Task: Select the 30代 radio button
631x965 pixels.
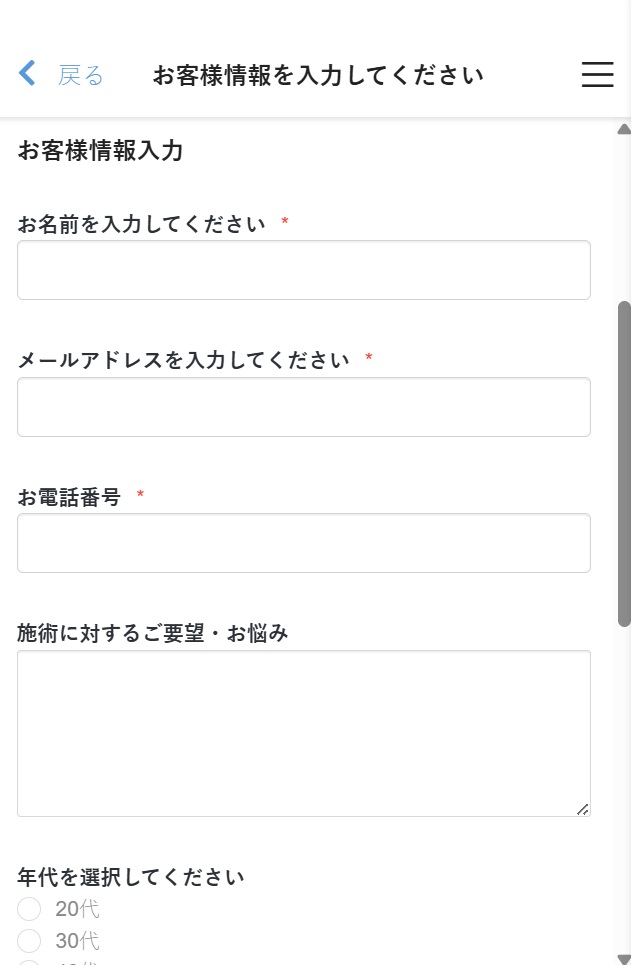Action: (x=29, y=940)
